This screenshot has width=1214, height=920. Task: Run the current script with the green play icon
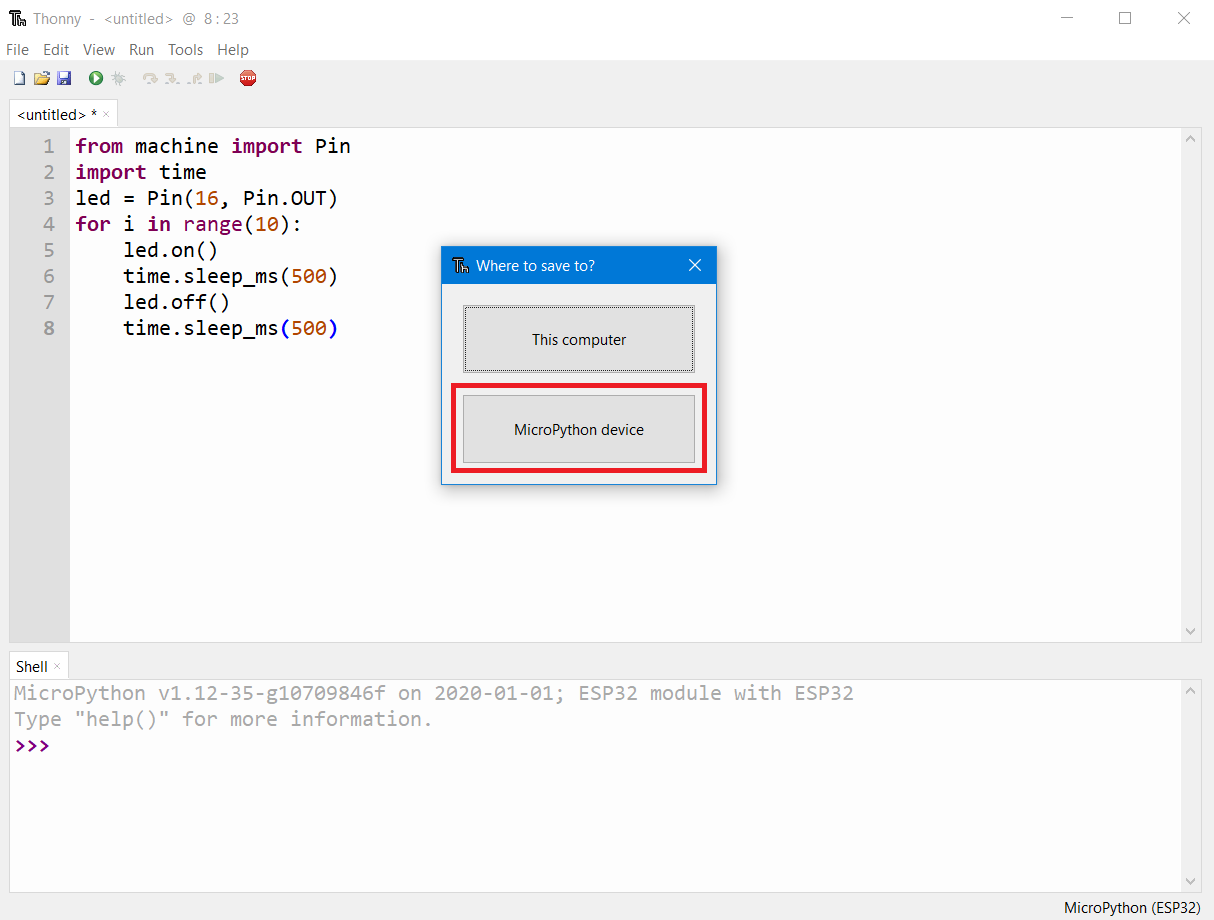click(96, 78)
